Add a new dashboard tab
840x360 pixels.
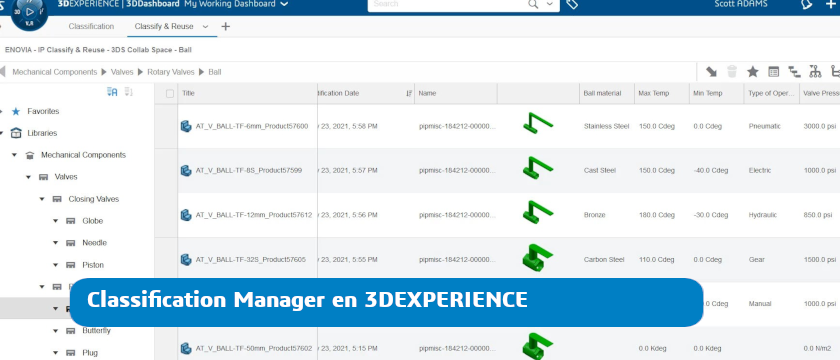(x=226, y=26)
